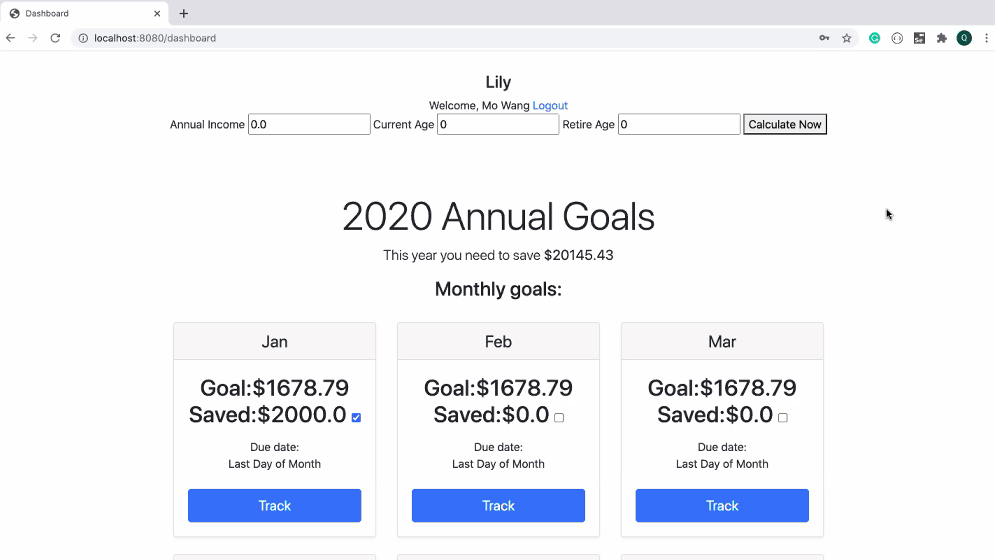Click the Retire Age input field
Viewport: 995px width, 560px height.
tap(679, 125)
